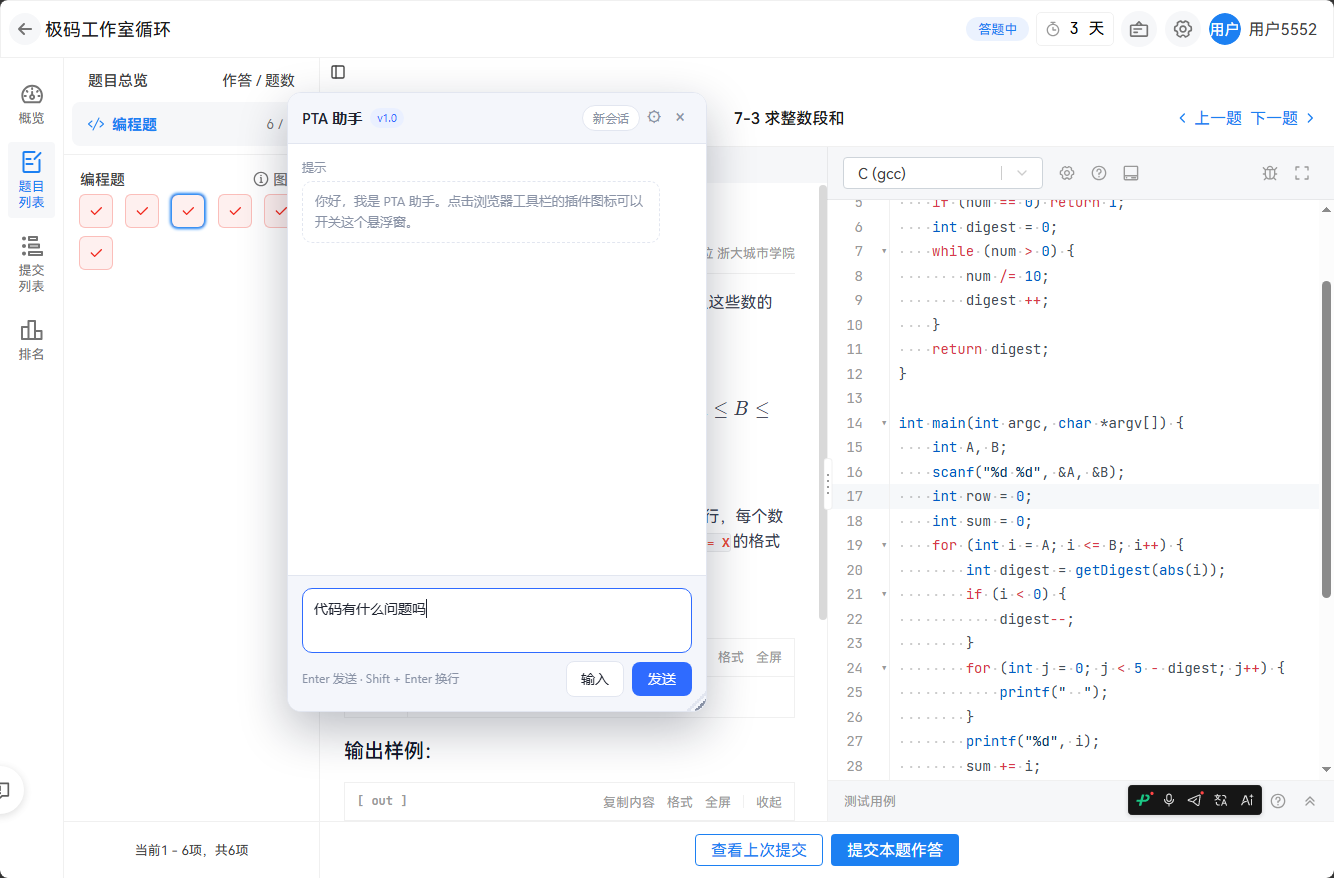Screen dimensions: 1334x878
Task: Select the first problem check box
Action: [x=96, y=211]
